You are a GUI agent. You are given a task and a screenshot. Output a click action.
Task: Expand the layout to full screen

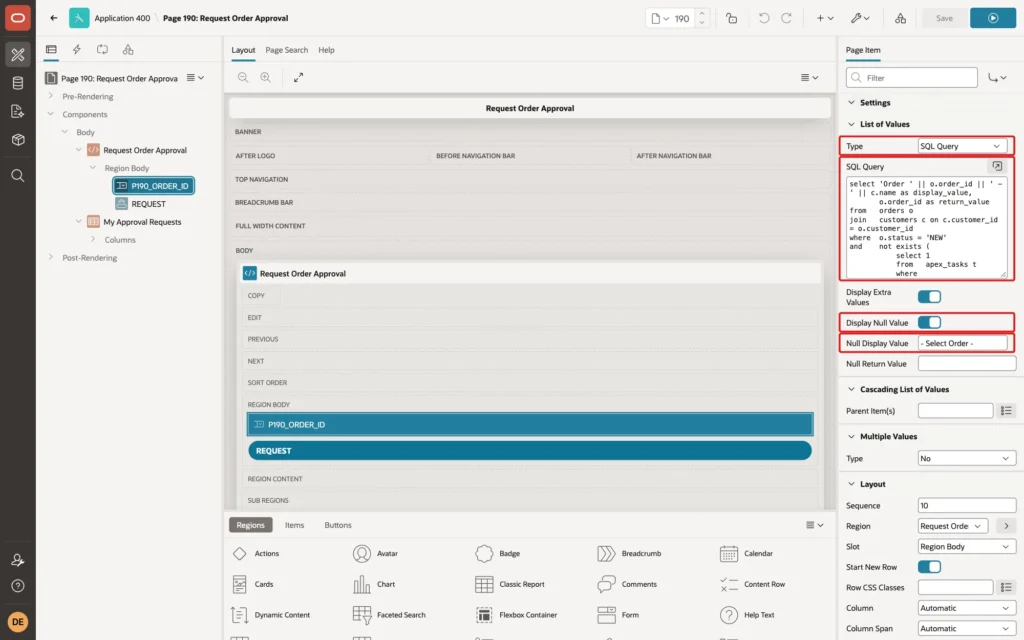tap(298, 78)
